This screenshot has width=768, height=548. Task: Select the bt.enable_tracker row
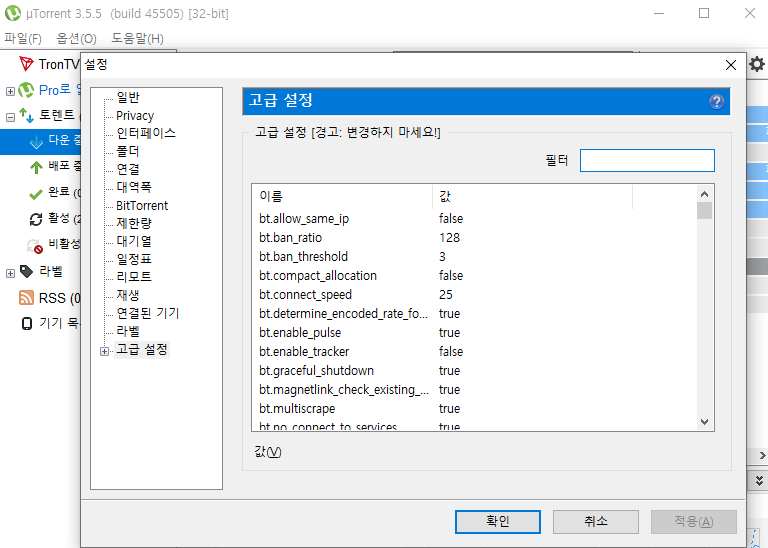tap(474, 352)
